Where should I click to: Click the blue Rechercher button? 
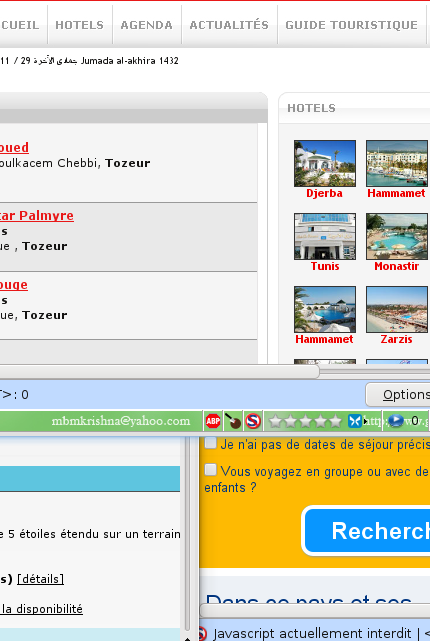point(367,531)
